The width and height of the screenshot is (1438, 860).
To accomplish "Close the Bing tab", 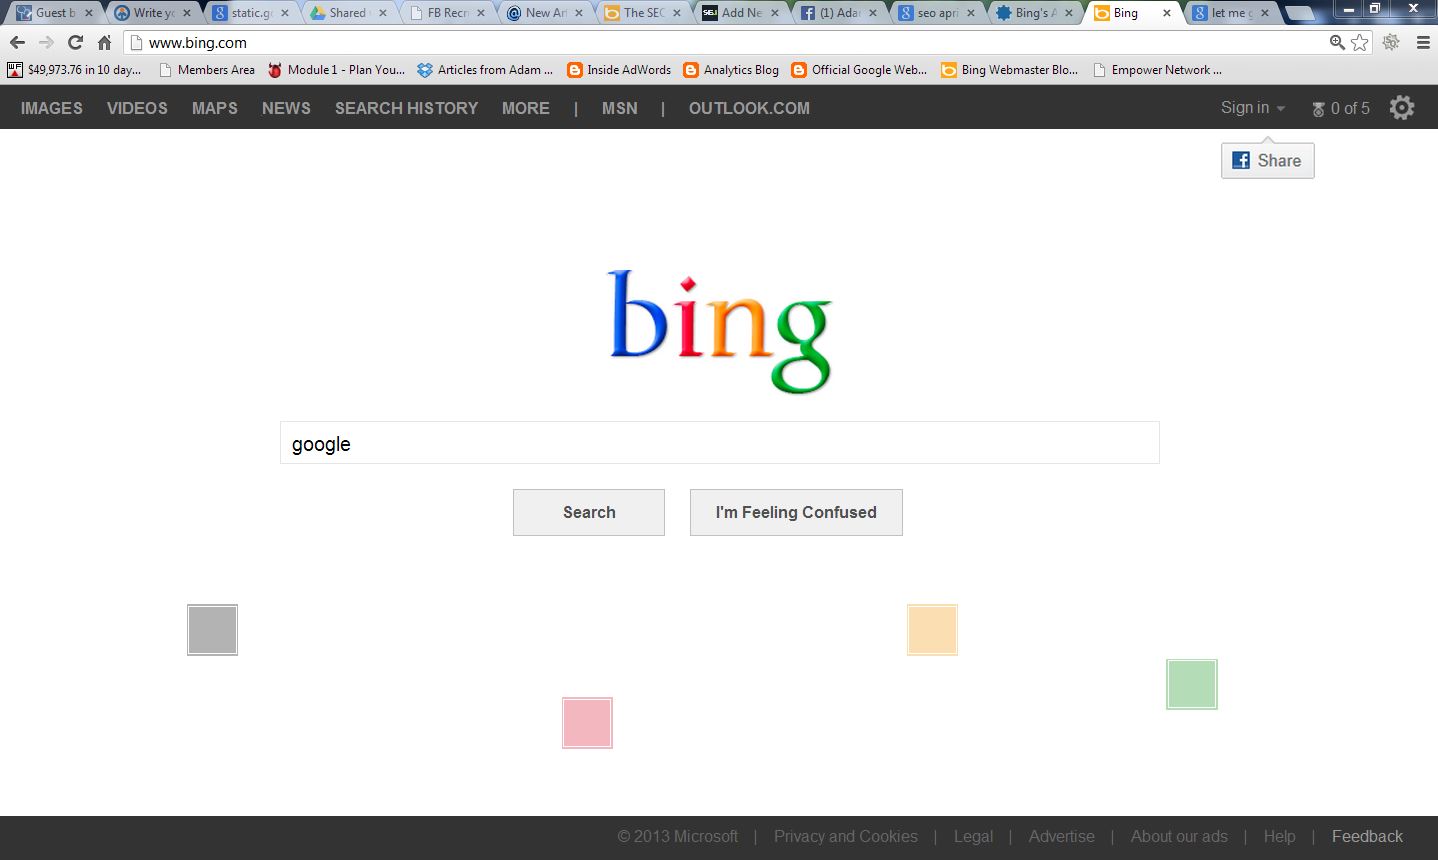I will tap(1166, 13).
